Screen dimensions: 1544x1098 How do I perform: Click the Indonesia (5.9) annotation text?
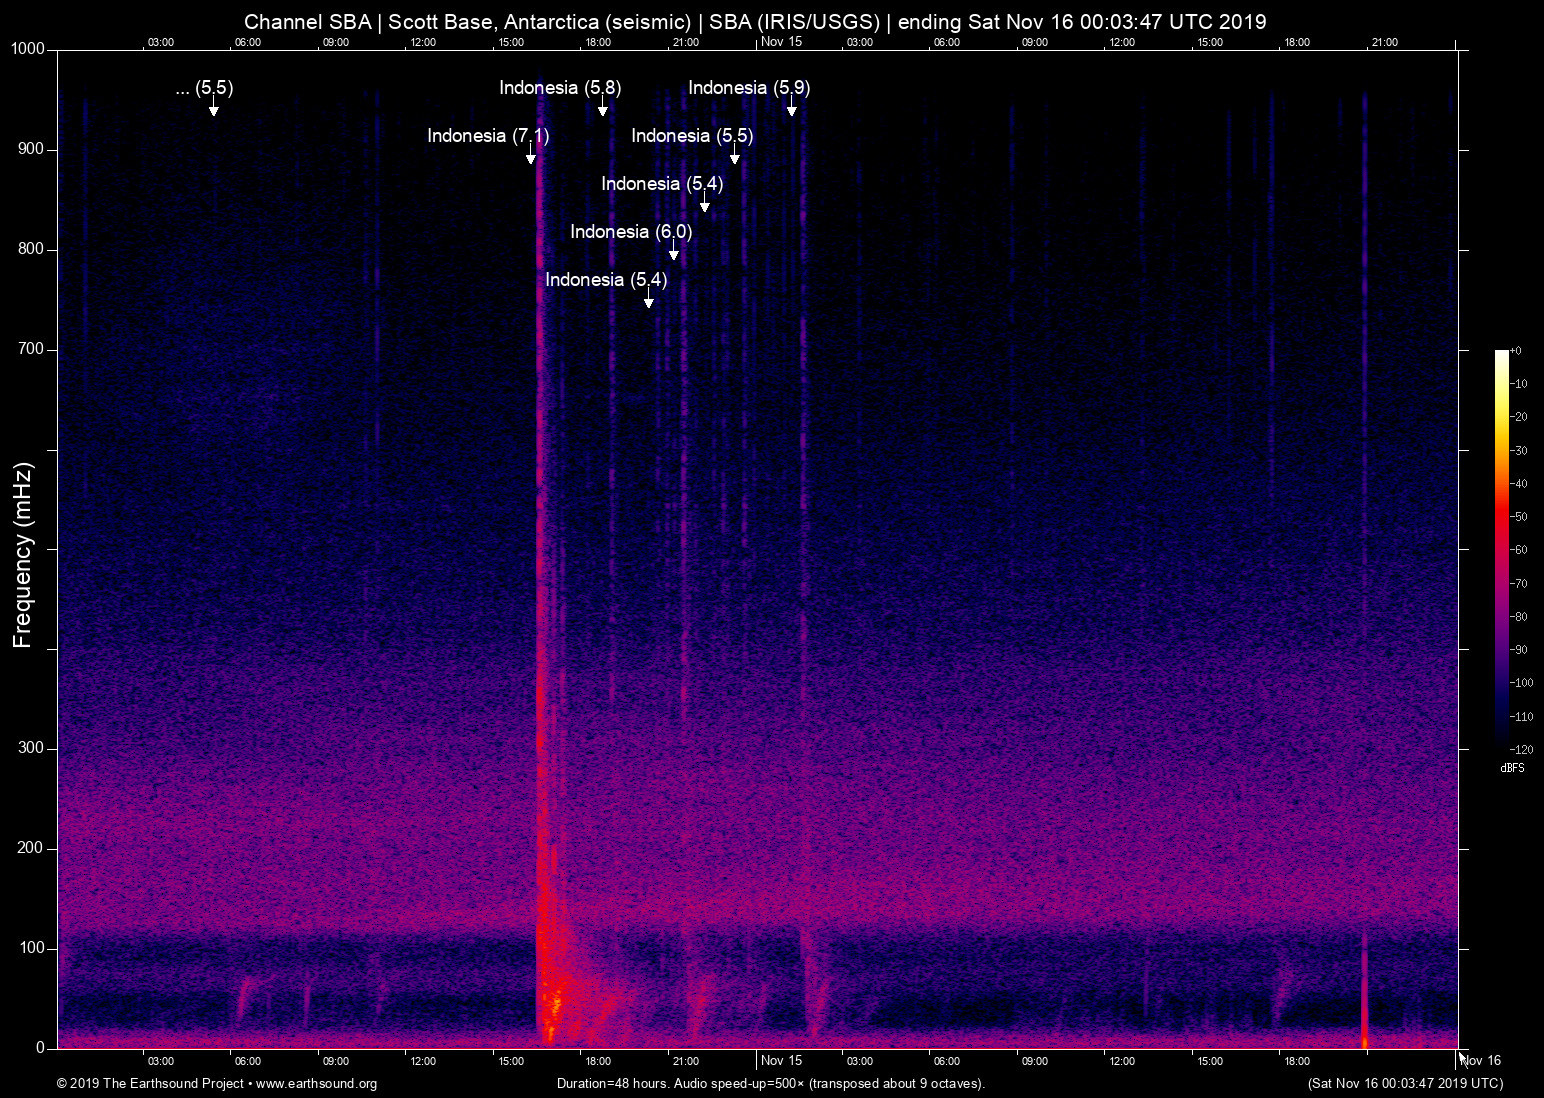[x=749, y=88]
